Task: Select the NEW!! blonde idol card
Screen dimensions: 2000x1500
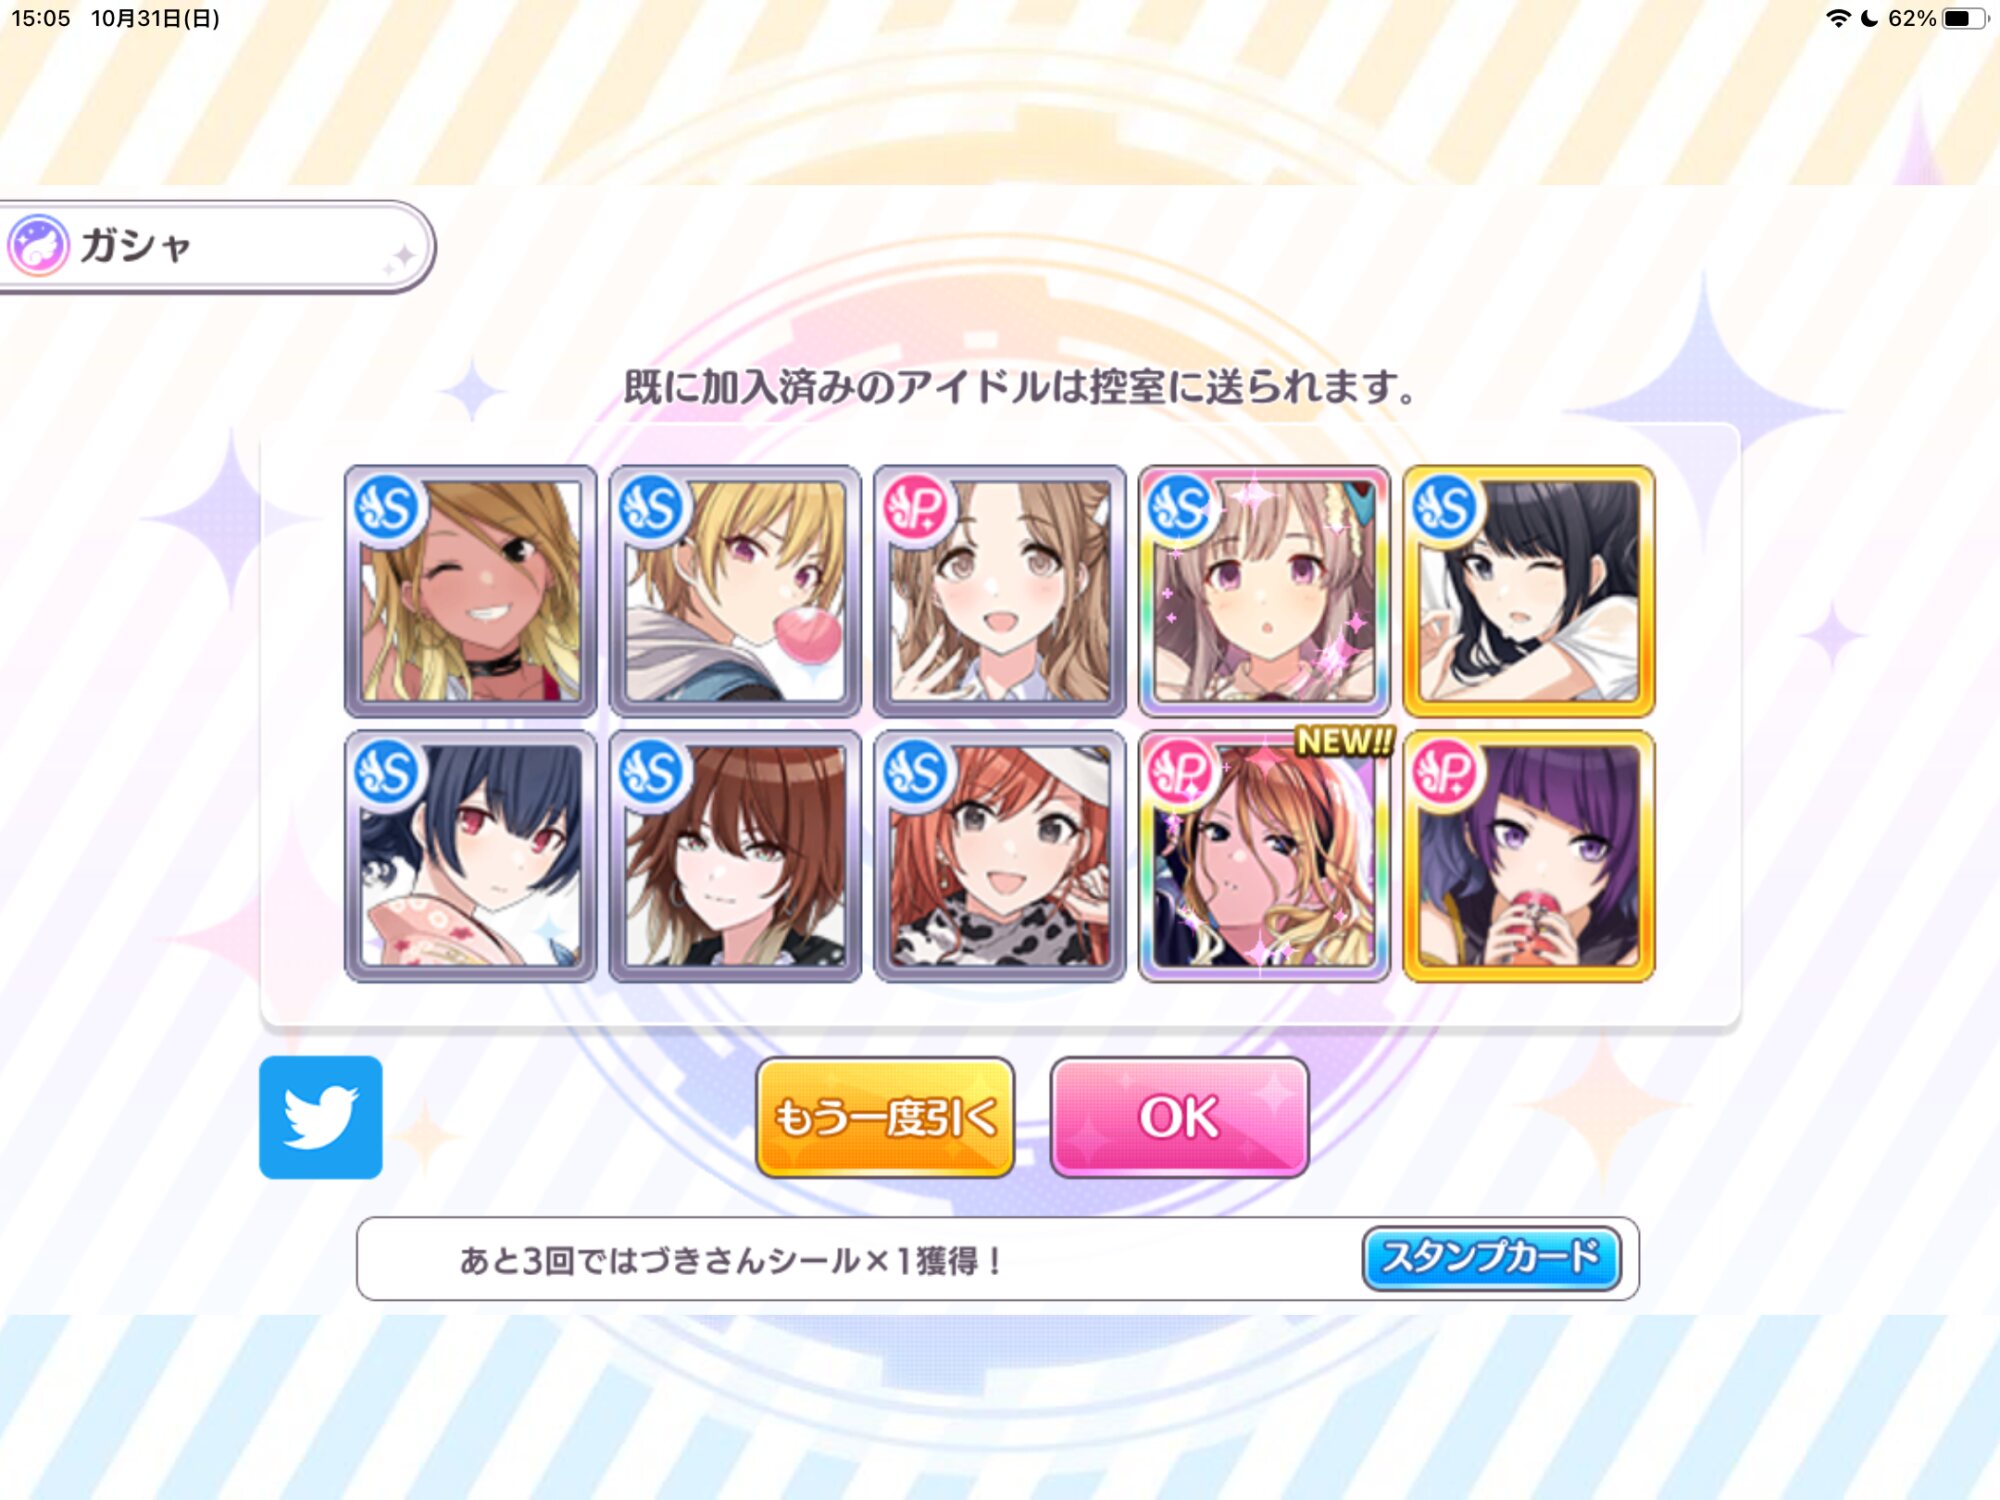Action: coord(1264,856)
